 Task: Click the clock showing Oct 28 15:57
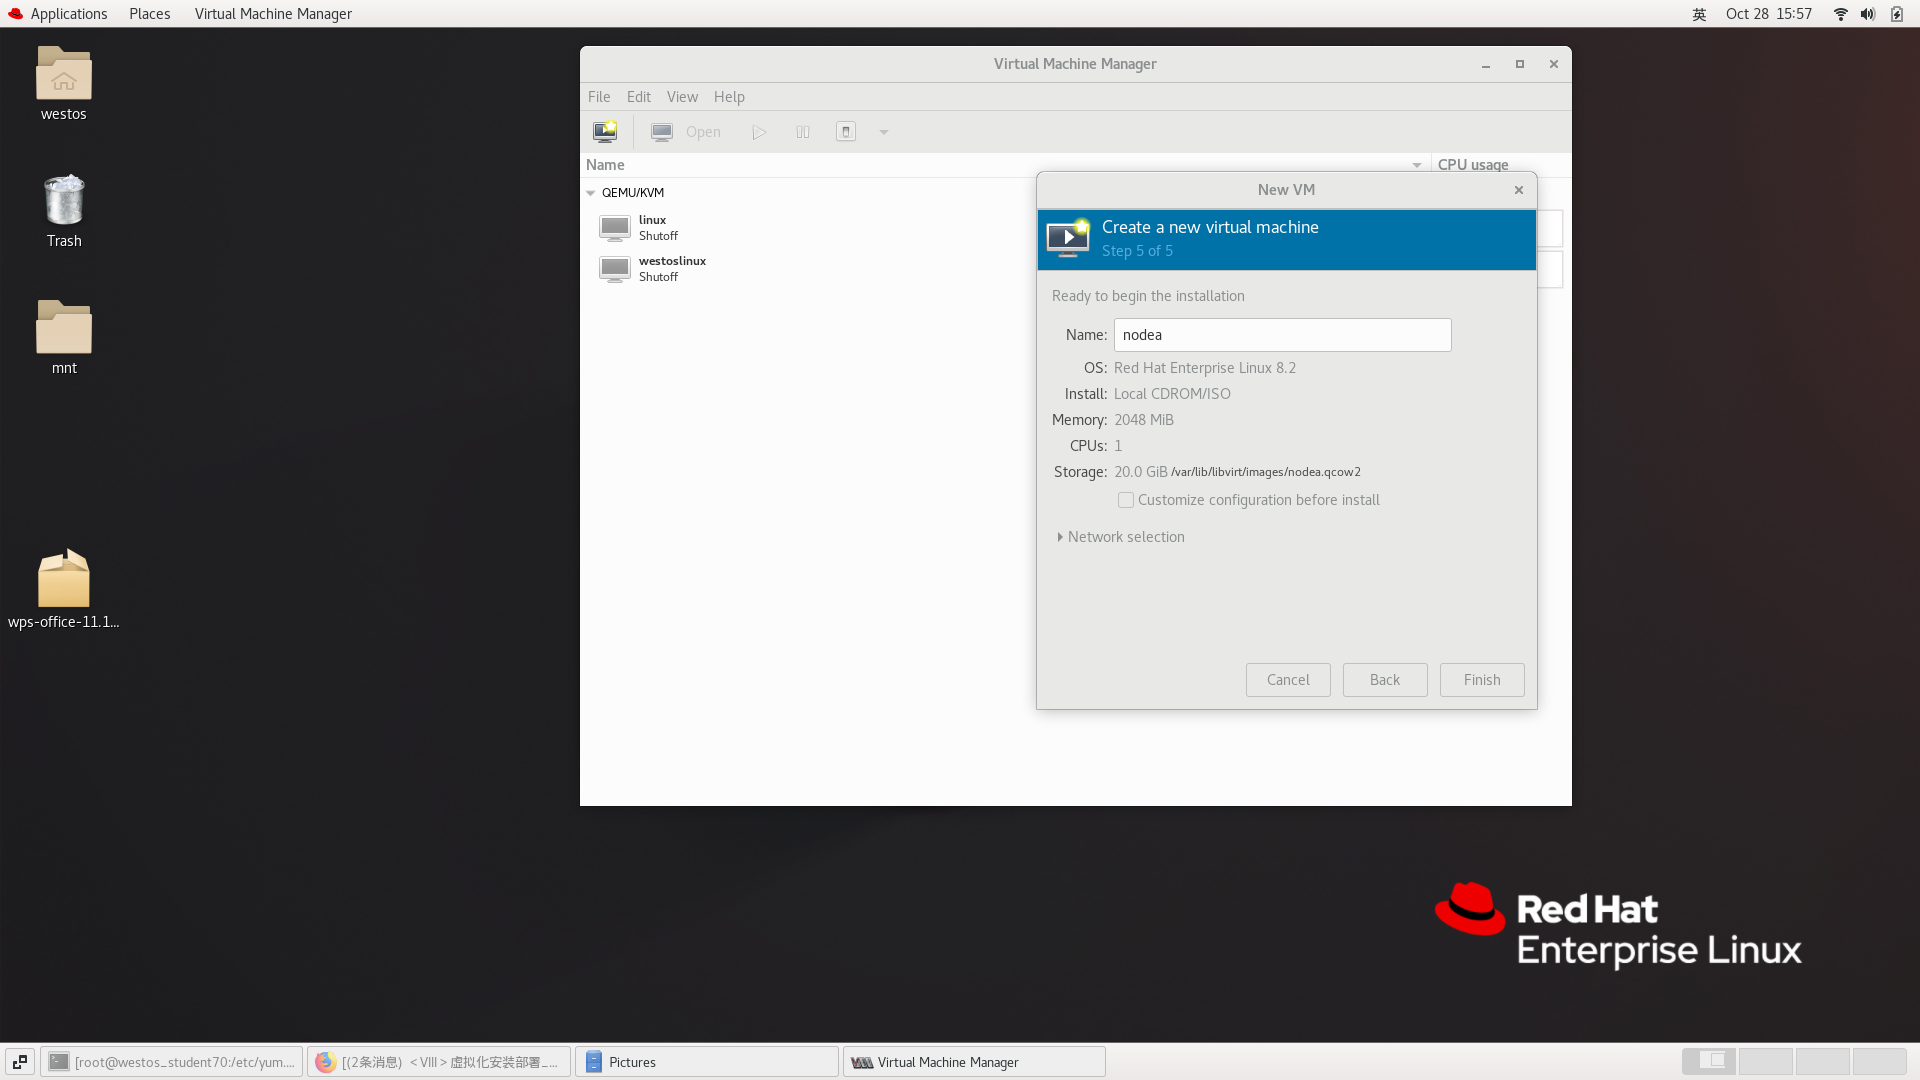[1769, 14]
